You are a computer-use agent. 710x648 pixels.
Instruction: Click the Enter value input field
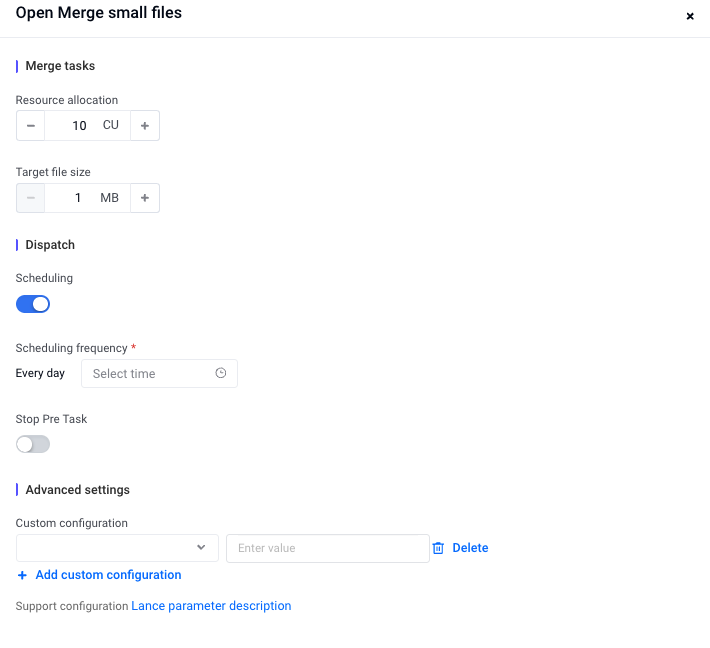pyautogui.click(x=327, y=548)
